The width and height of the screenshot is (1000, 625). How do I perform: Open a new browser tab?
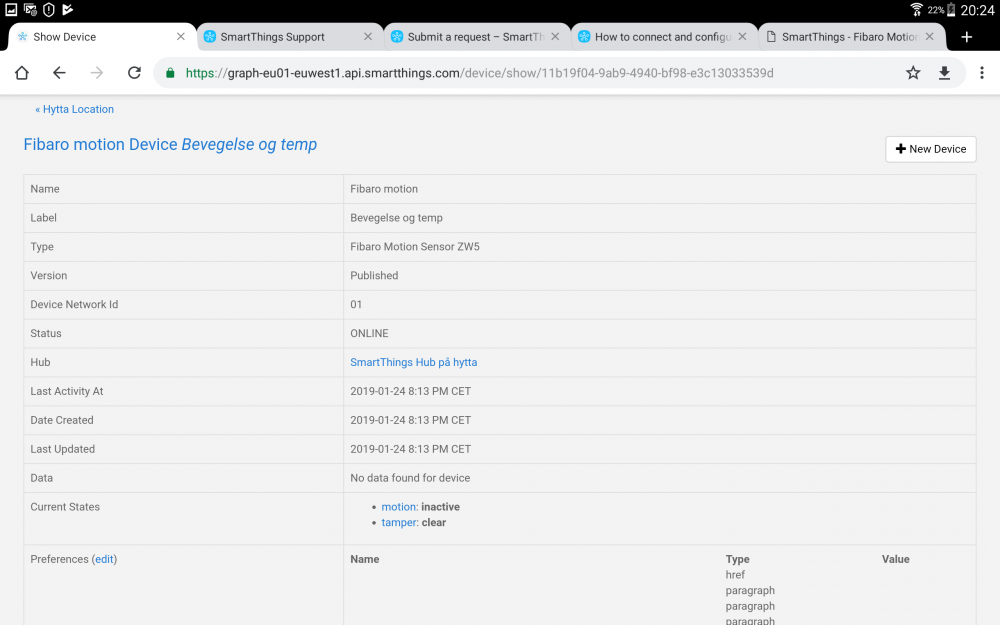(x=966, y=37)
